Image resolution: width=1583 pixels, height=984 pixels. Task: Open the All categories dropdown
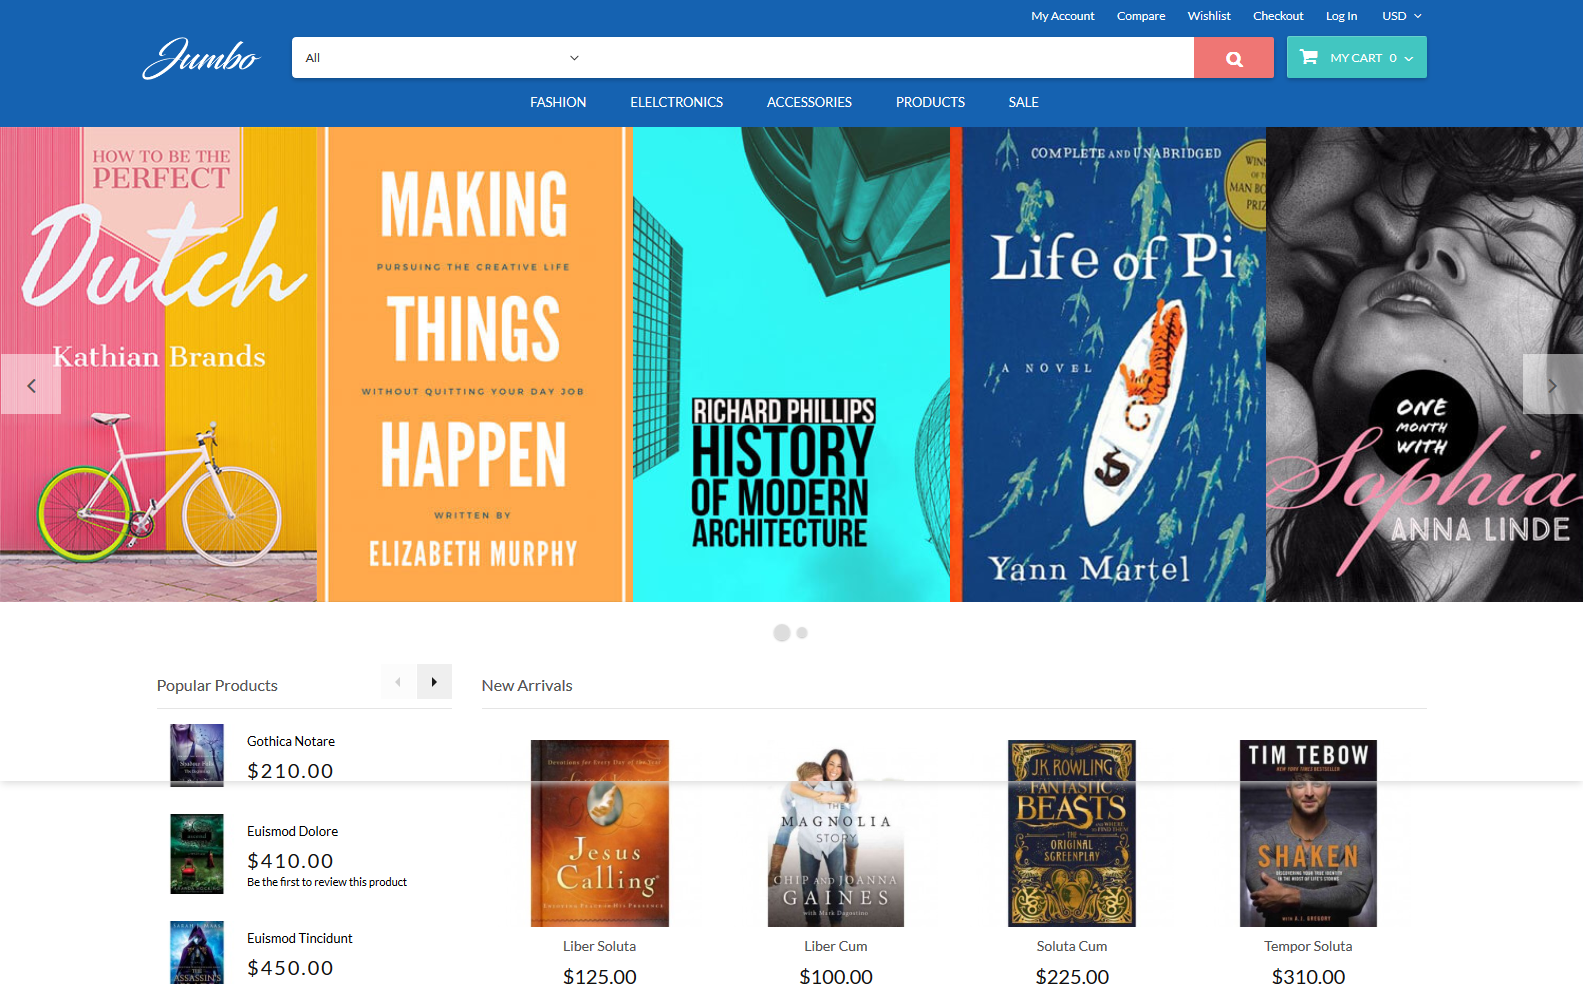[x=442, y=58]
